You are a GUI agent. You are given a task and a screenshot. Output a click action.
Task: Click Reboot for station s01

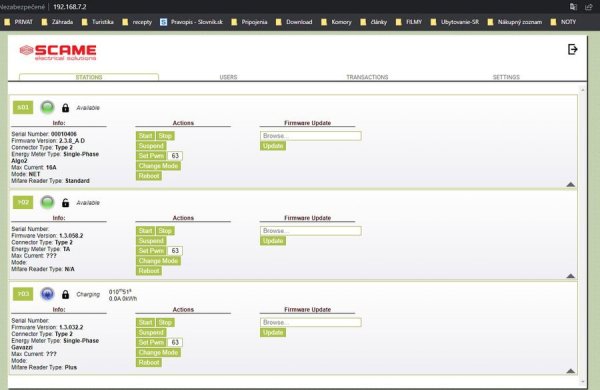149,176
